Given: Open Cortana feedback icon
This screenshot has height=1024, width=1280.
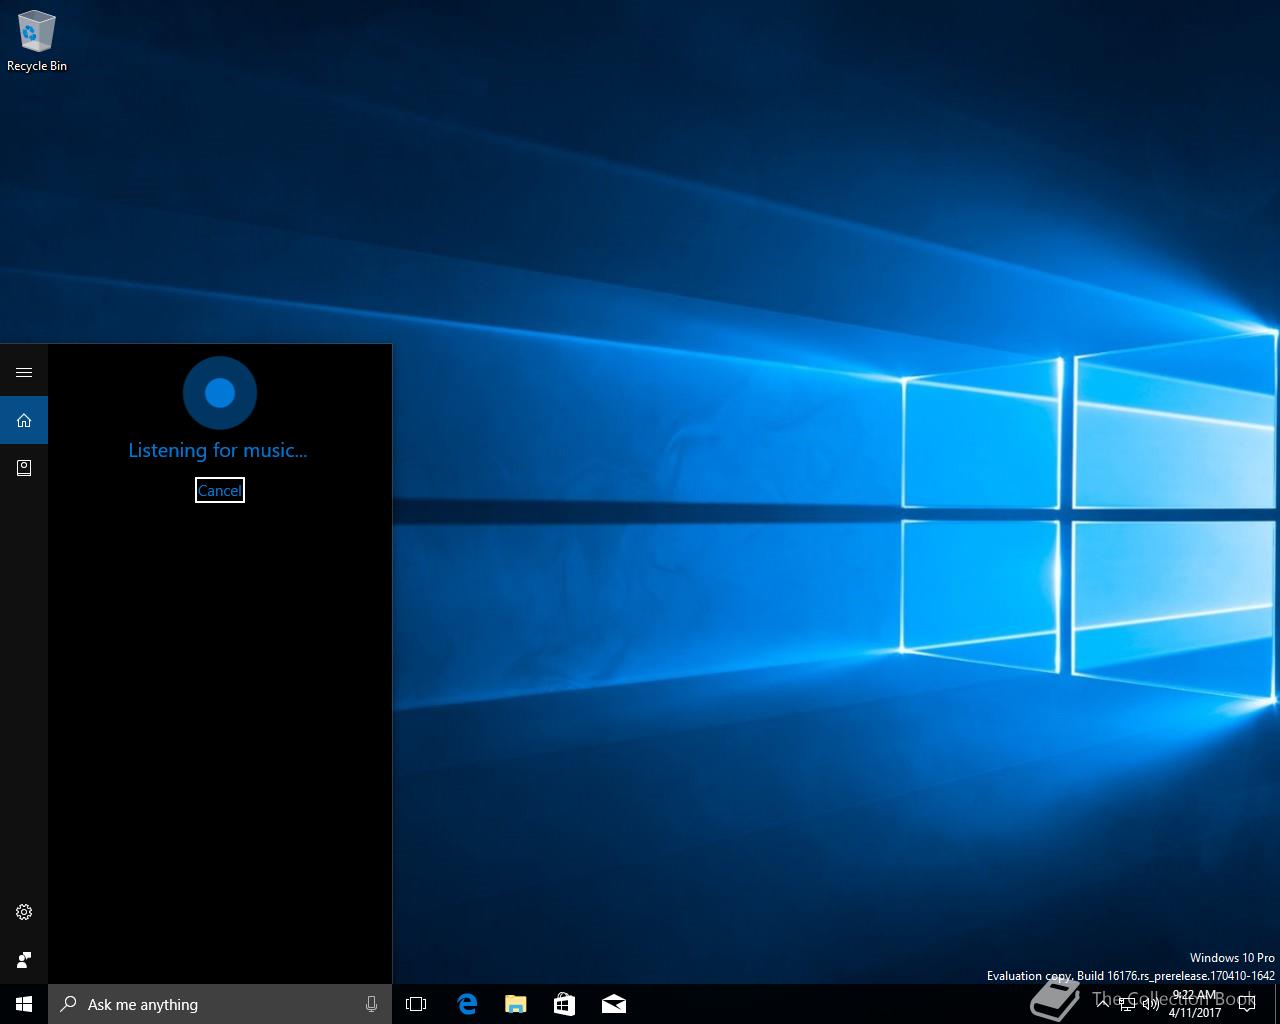Looking at the screenshot, I should [24, 960].
